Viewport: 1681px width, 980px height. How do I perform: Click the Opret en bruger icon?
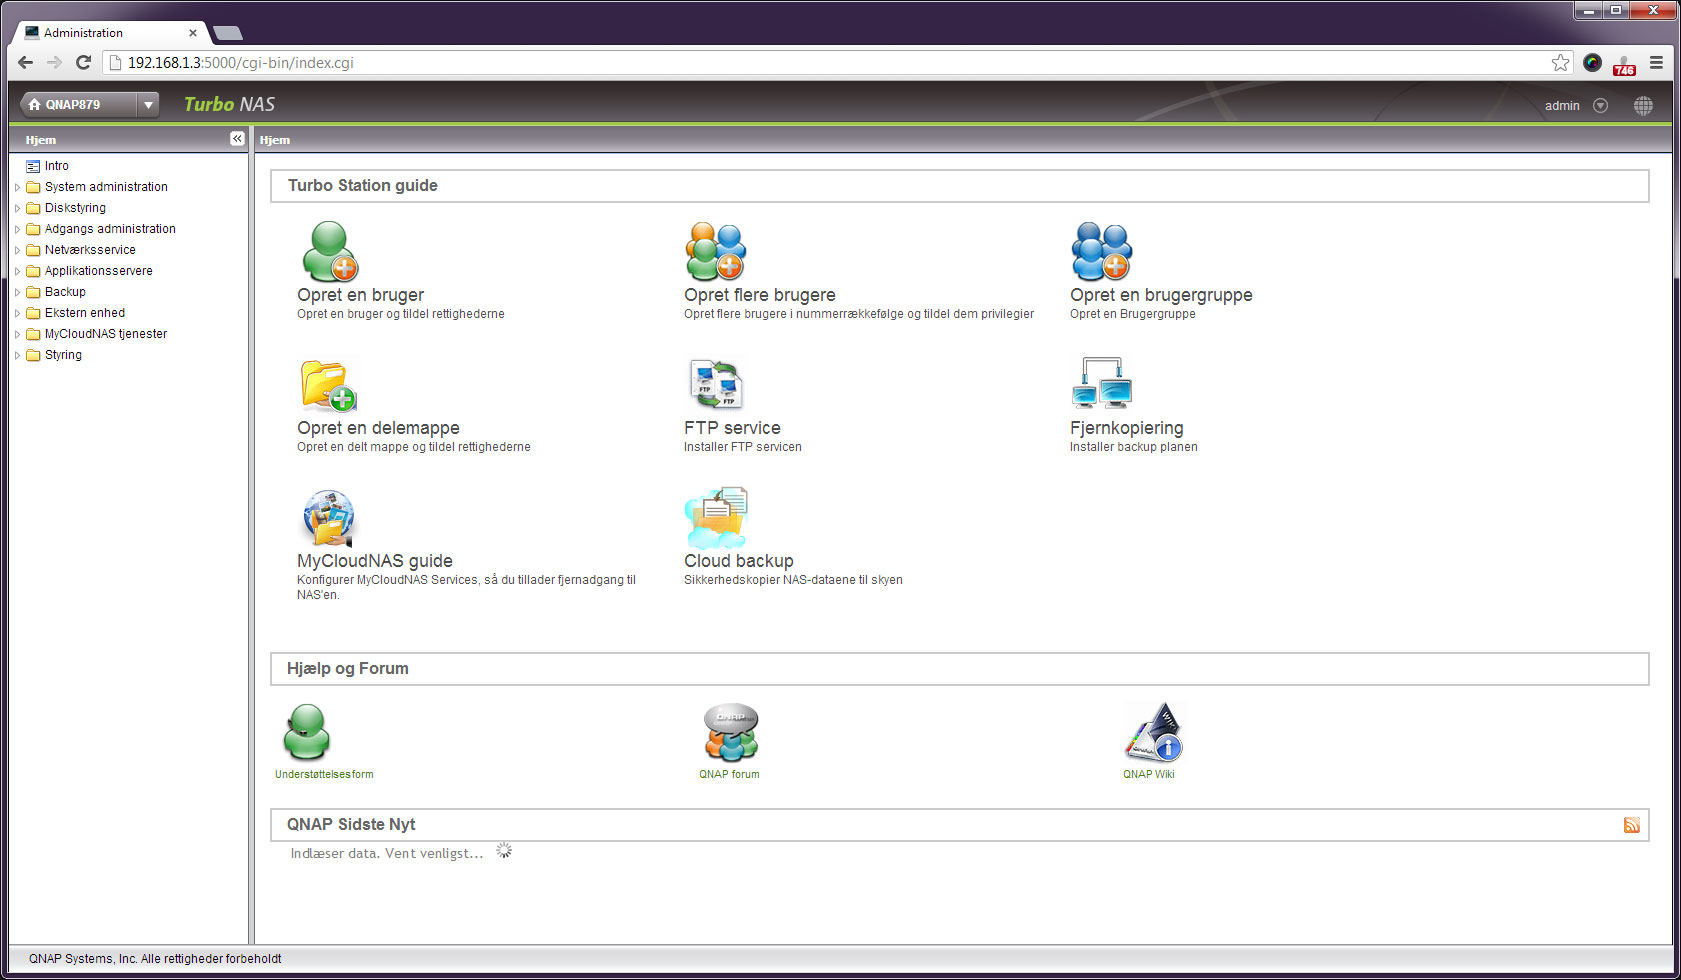point(329,252)
